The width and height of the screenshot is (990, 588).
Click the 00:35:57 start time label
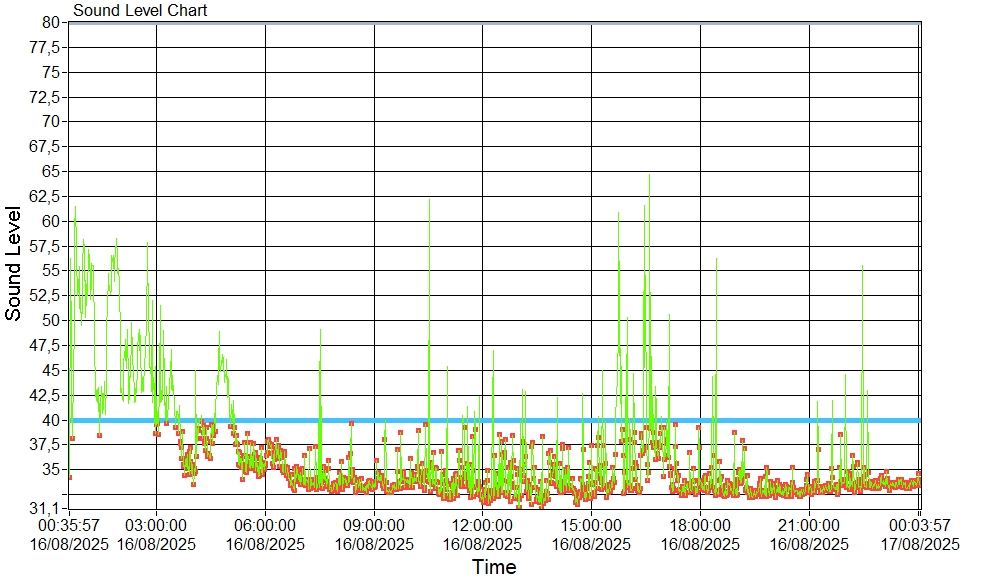click(69, 524)
